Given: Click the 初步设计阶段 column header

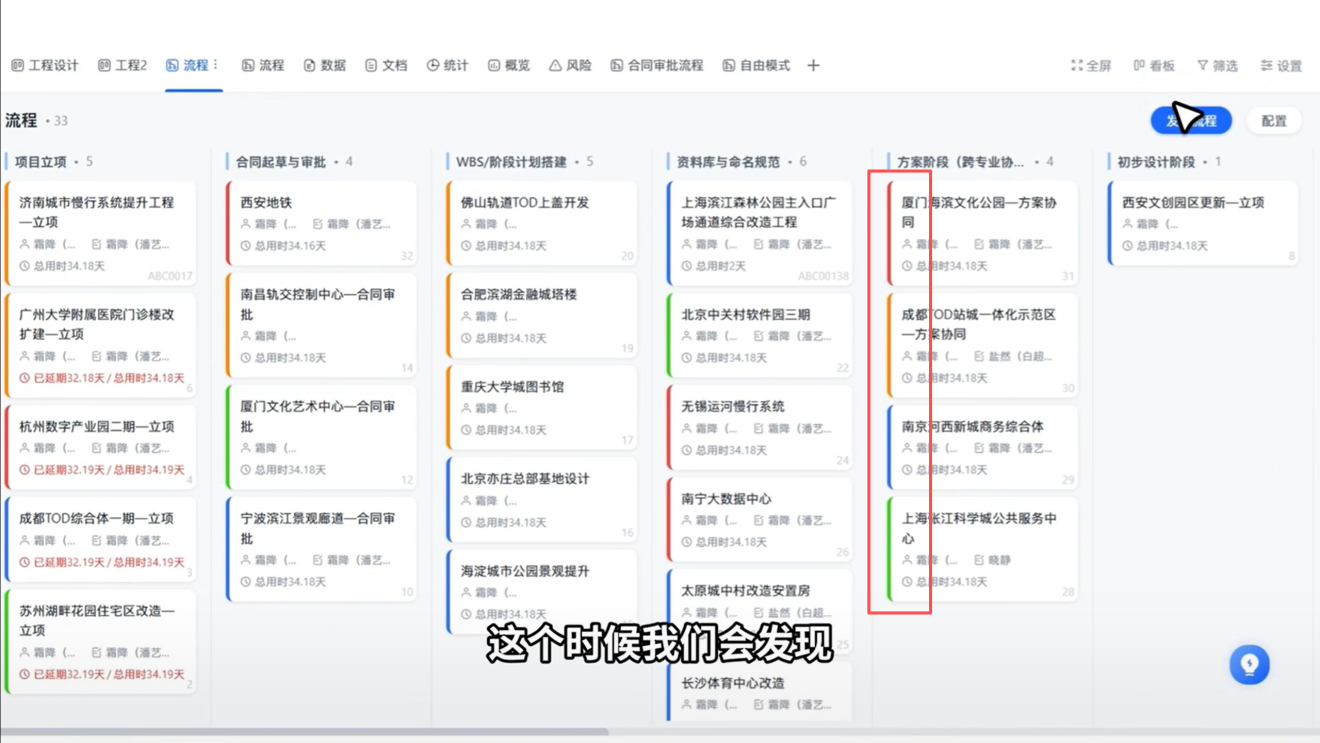Looking at the screenshot, I should pos(1156,161).
